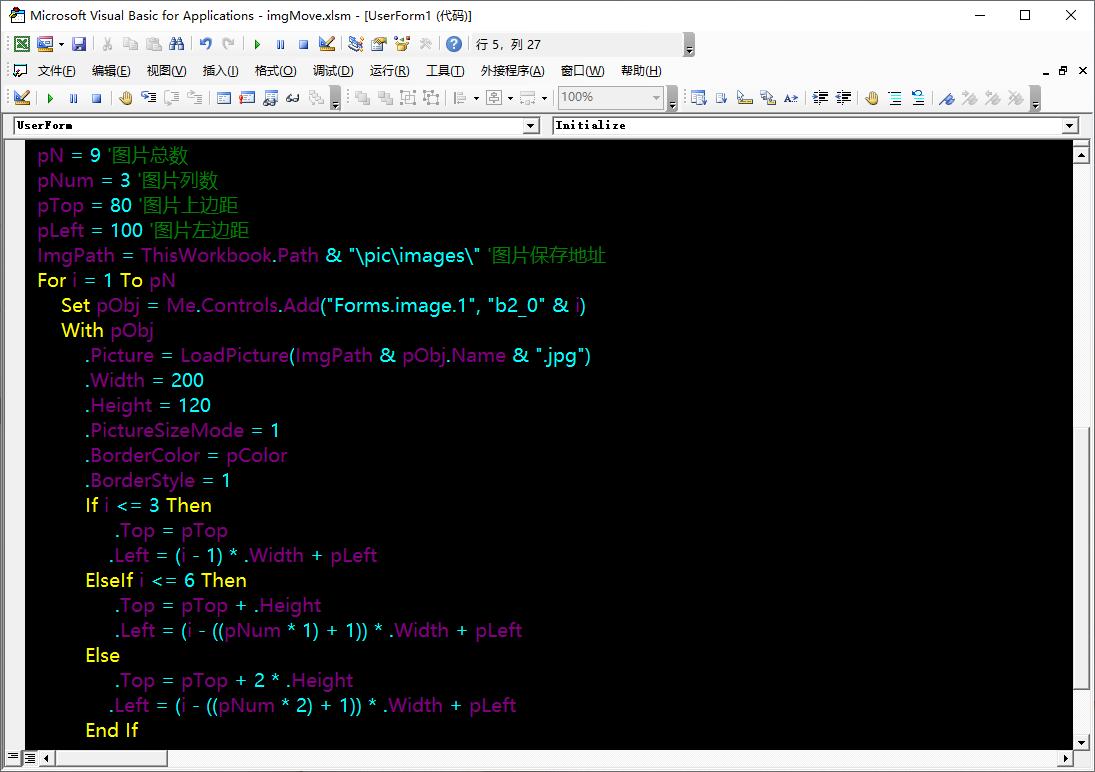Click the Undo arrow icon

coord(205,44)
